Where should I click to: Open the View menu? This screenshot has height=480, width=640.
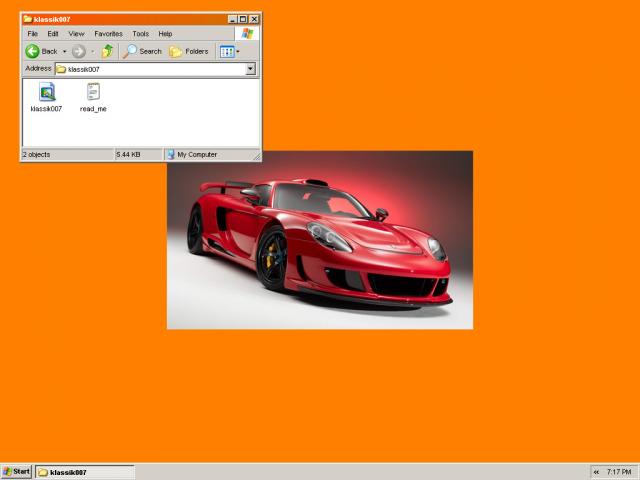point(76,34)
